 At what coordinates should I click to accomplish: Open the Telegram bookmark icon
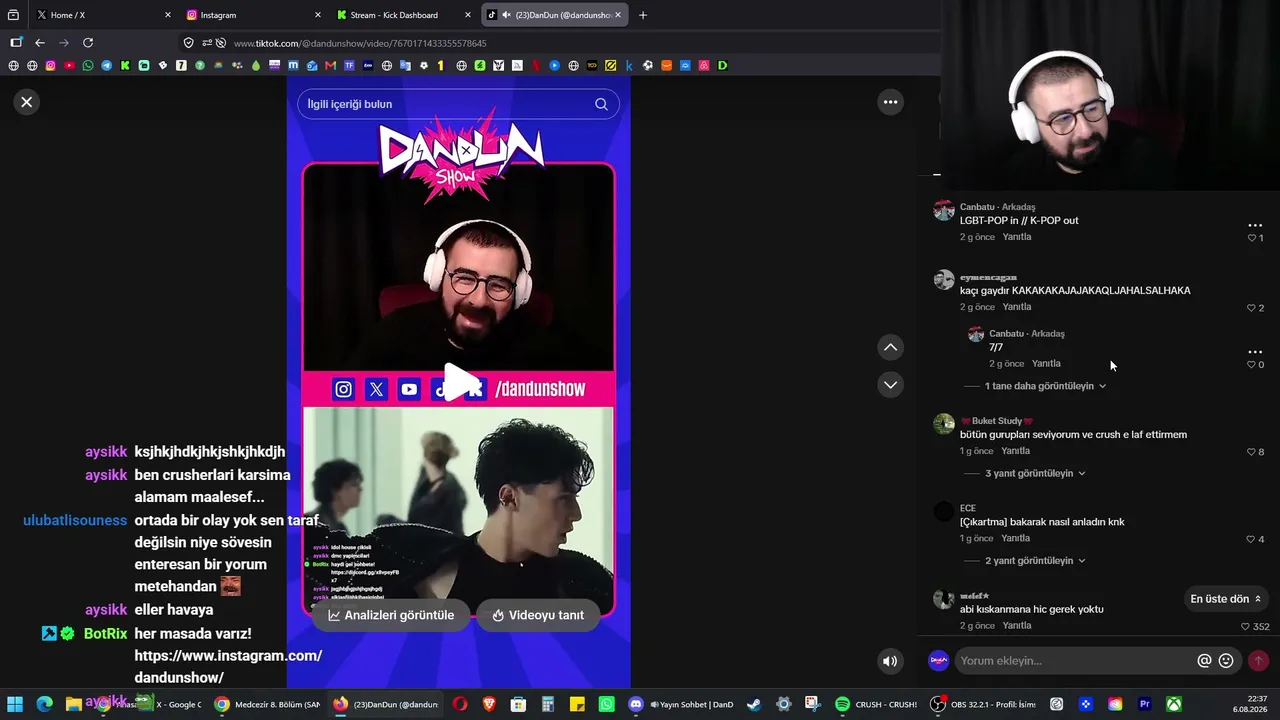point(107,66)
